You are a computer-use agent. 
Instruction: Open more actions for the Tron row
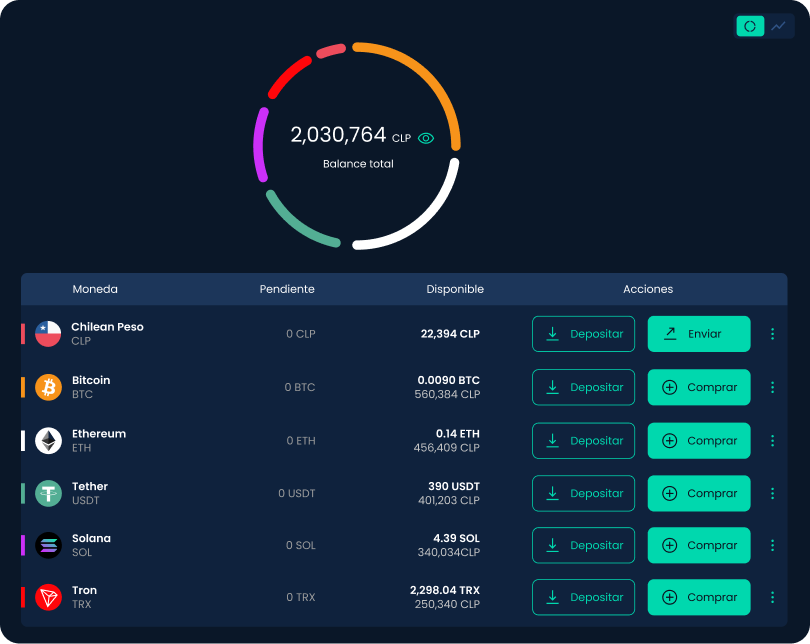click(772, 597)
